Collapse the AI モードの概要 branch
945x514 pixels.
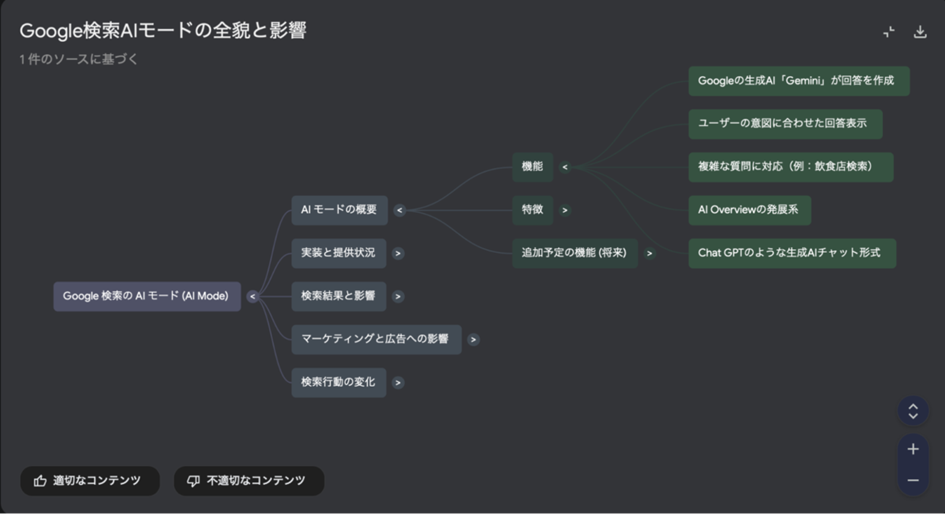(399, 210)
